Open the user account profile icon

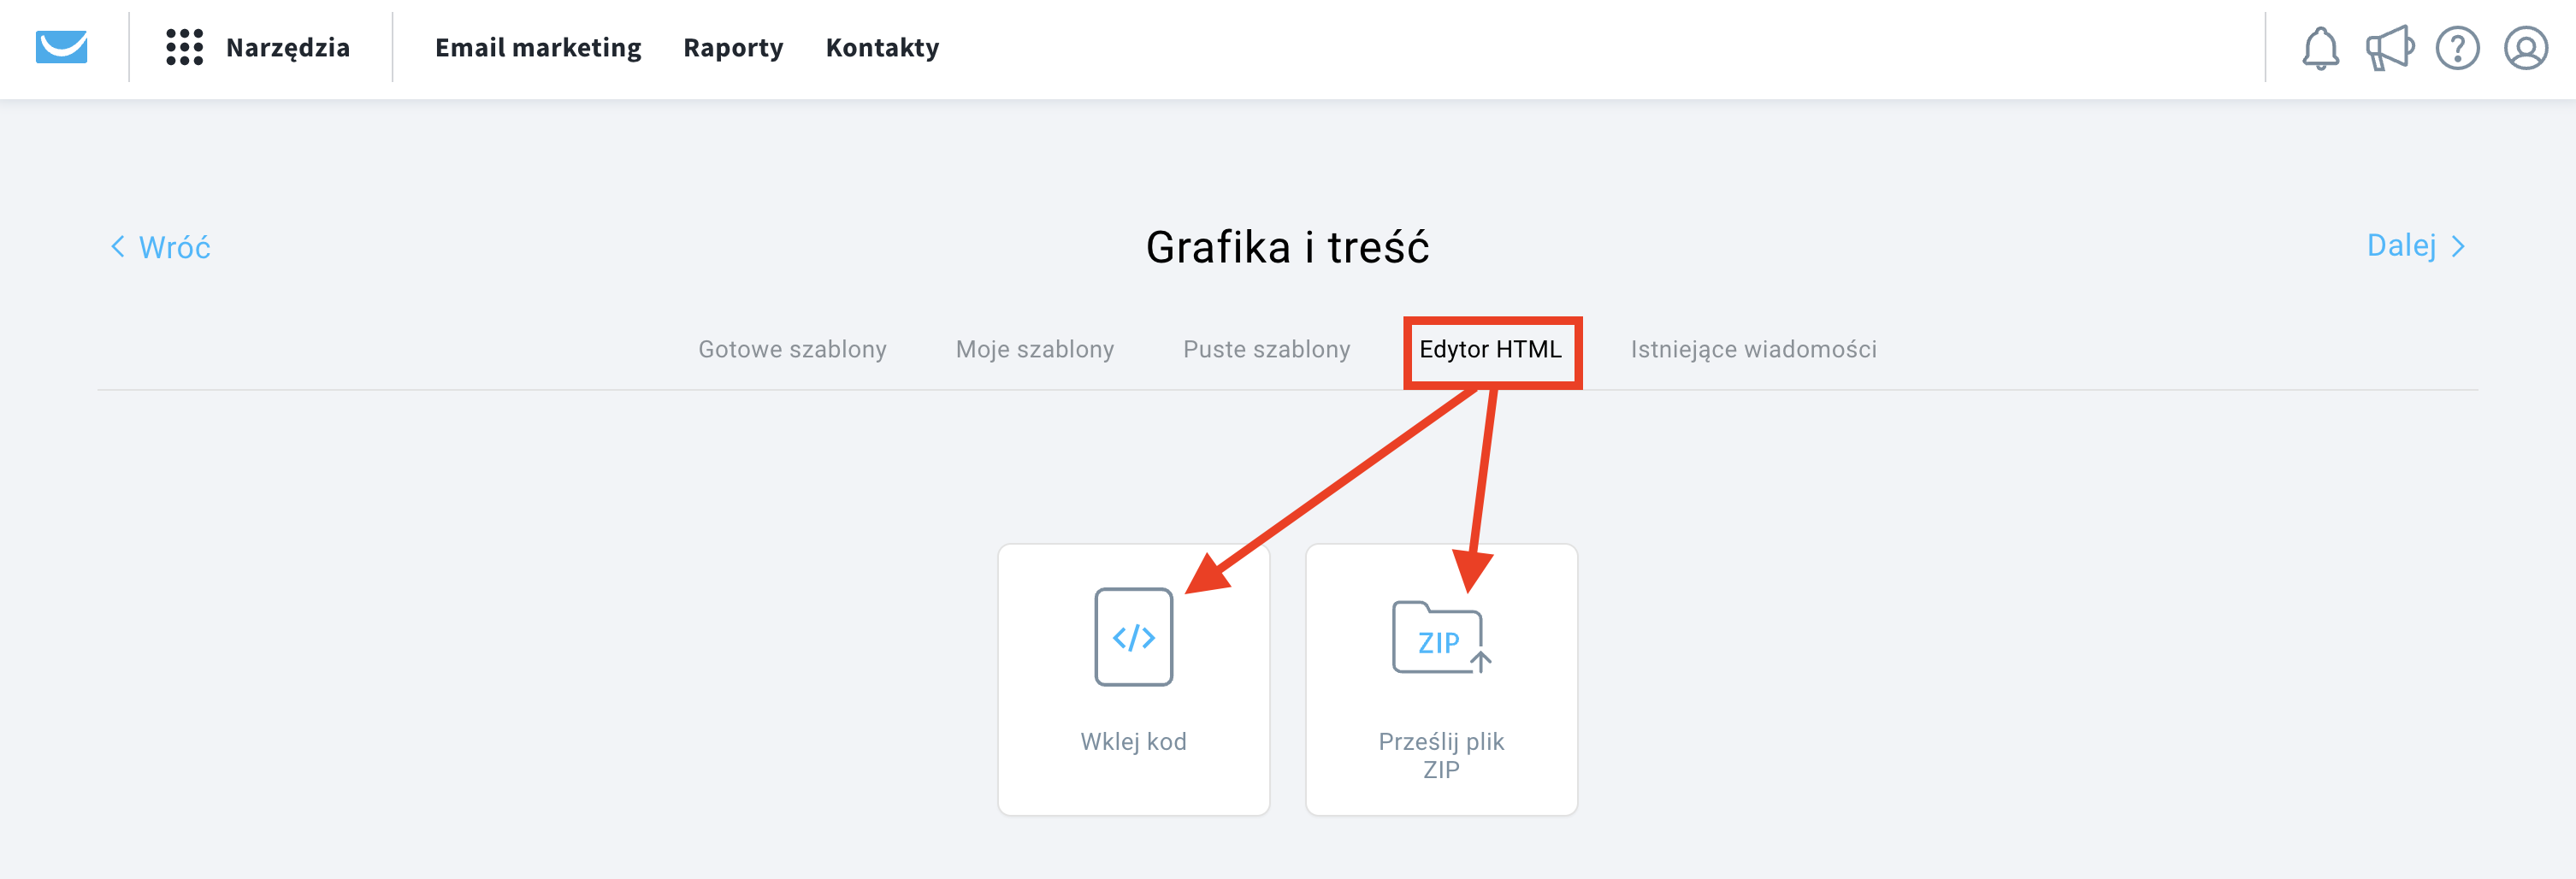(2525, 48)
